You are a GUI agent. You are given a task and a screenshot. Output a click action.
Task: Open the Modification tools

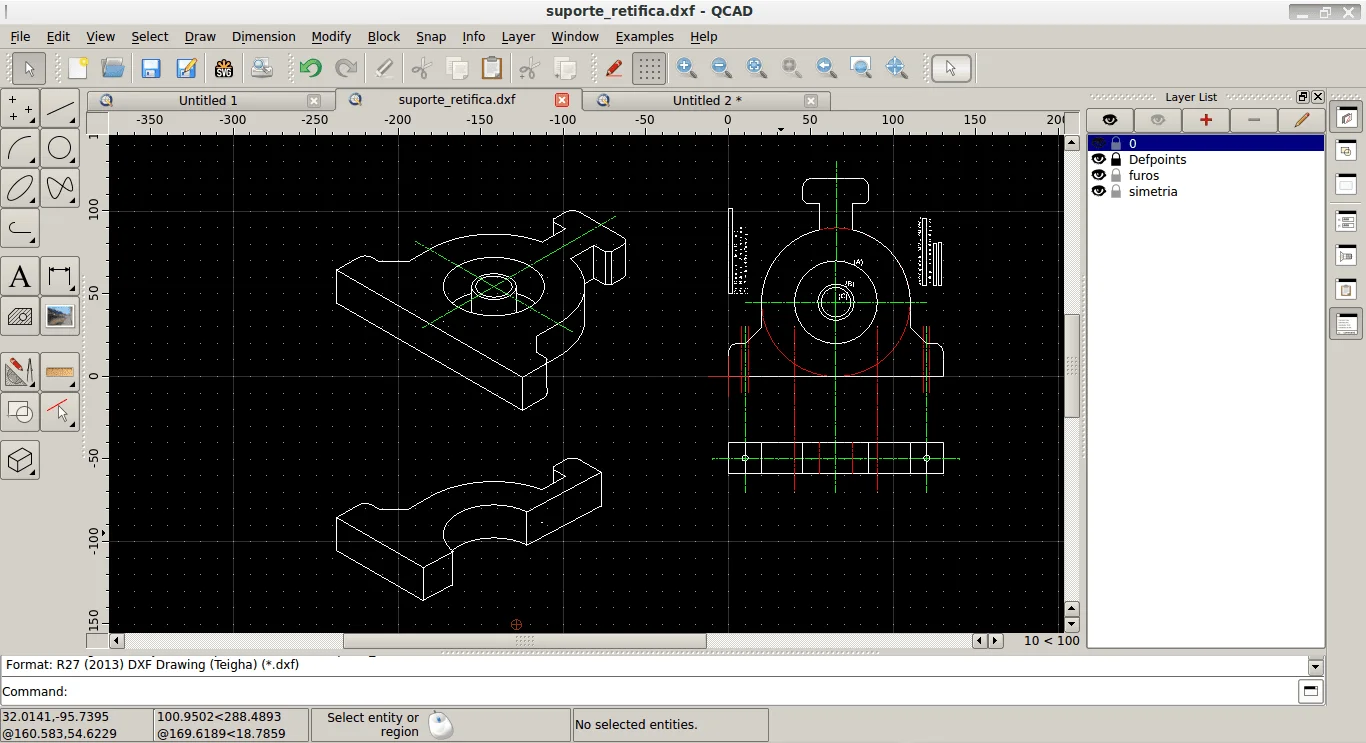pyautogui.click(x=20, y=372)
